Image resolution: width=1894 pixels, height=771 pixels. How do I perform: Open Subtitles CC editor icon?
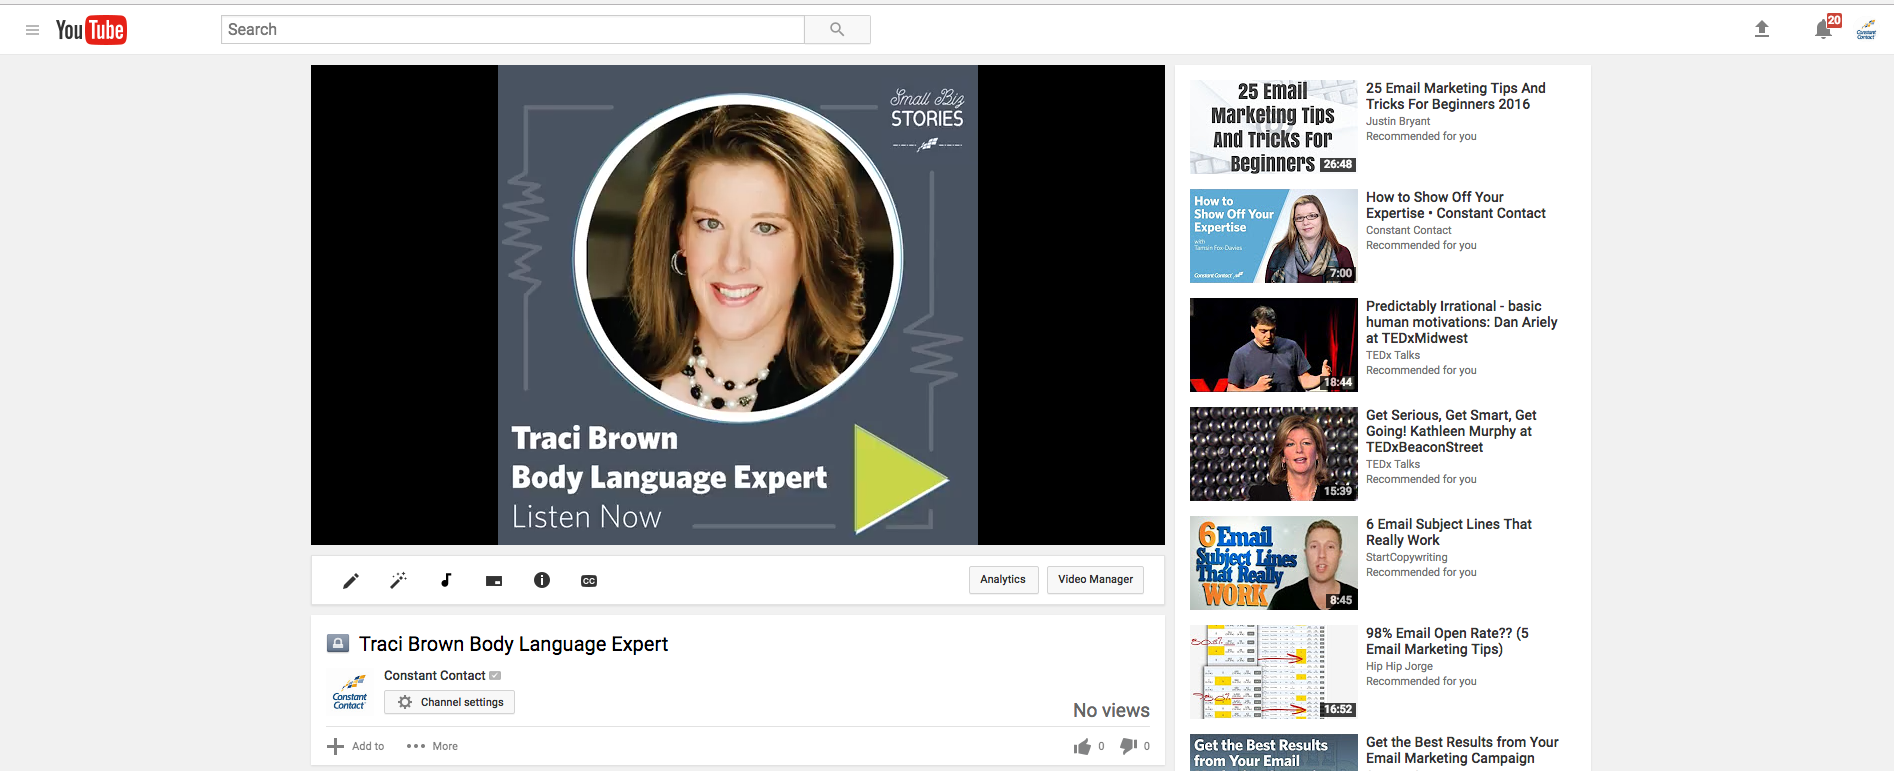(589, 581)
